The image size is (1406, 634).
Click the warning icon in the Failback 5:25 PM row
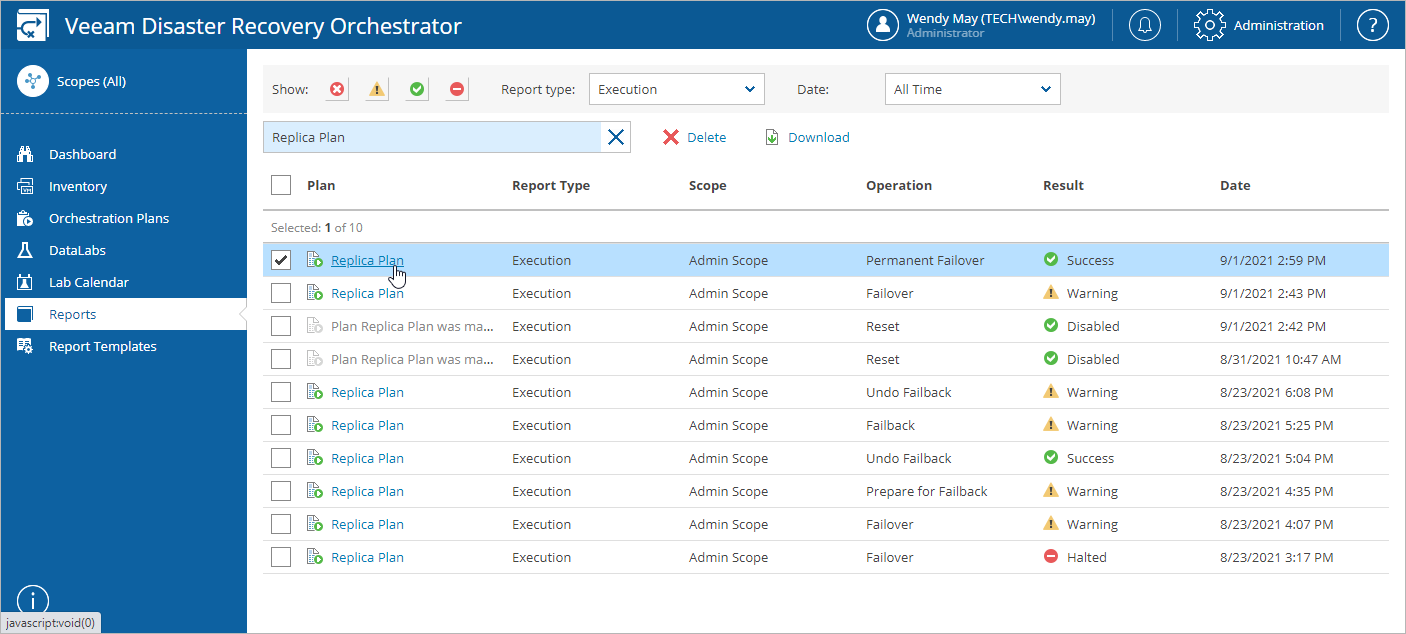pos(1051,425)
